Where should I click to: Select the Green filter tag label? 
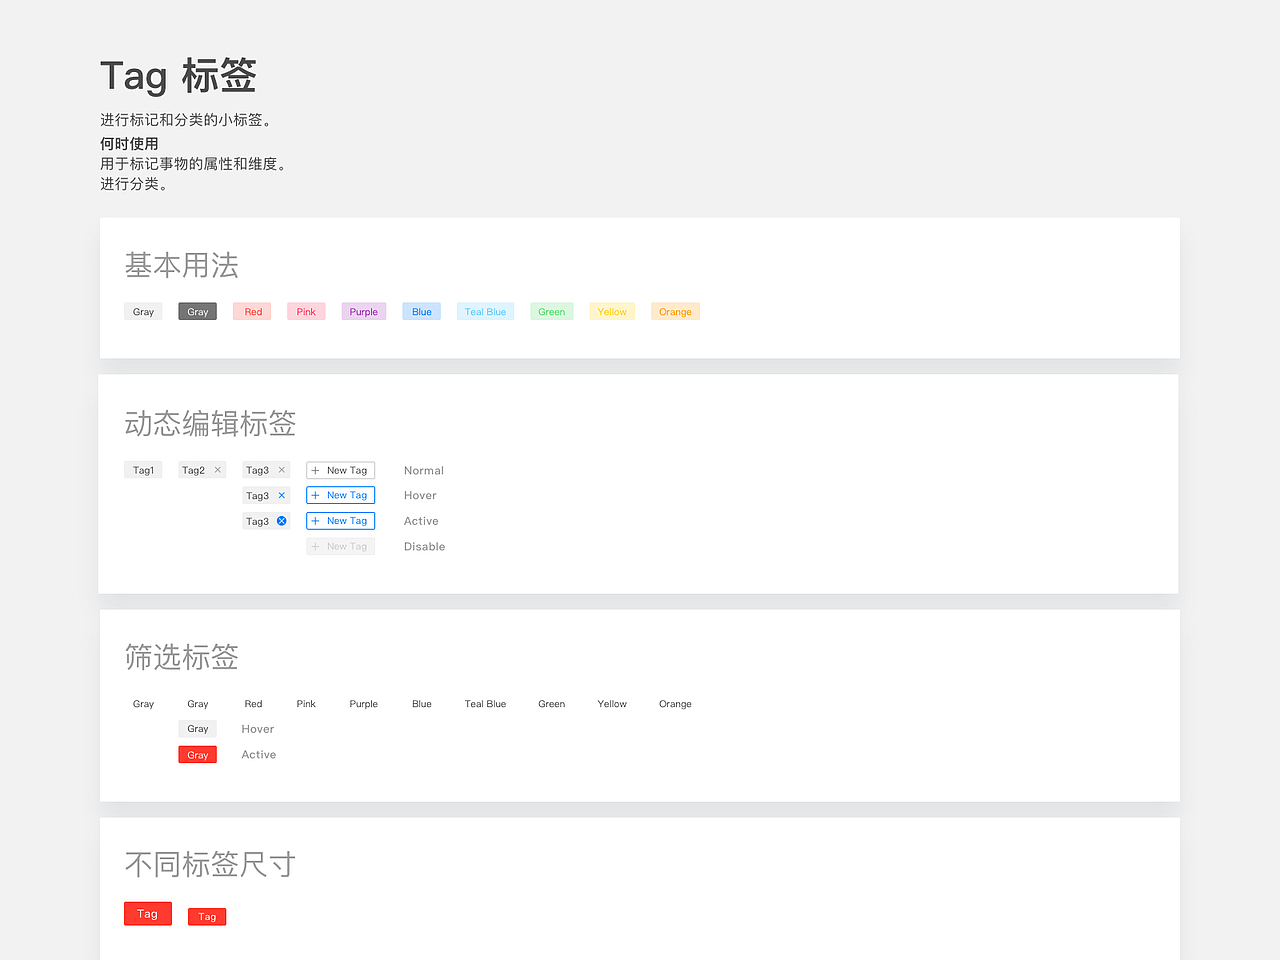pyautogui.click(x=551, y=704)
